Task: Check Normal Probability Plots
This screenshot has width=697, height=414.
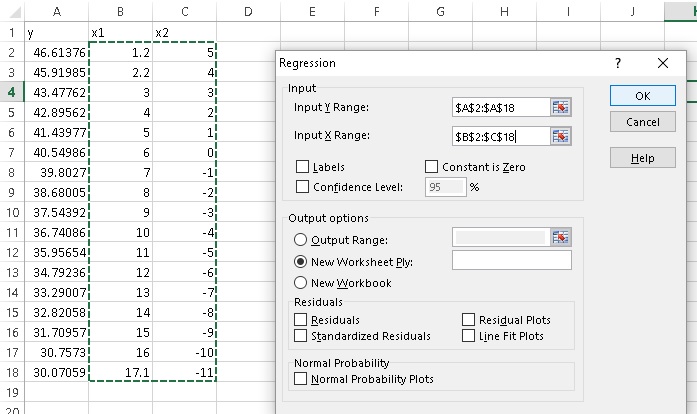Action: 302,379
